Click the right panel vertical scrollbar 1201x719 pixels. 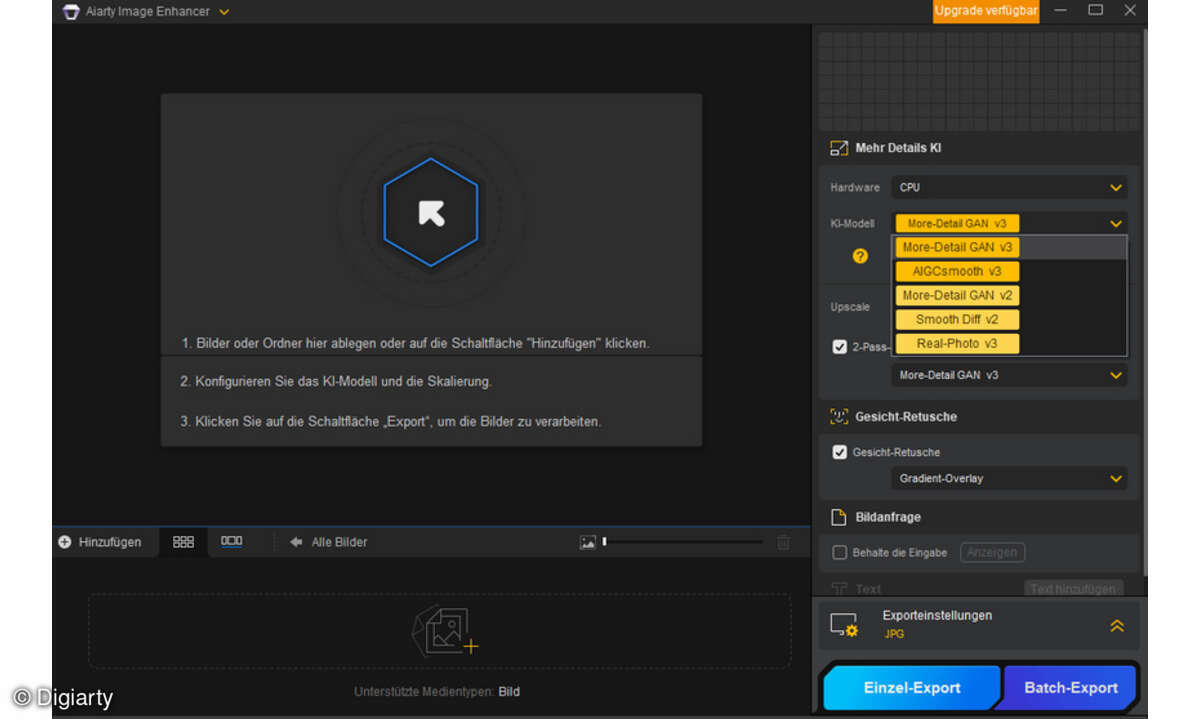click(x=1144, y=300)
